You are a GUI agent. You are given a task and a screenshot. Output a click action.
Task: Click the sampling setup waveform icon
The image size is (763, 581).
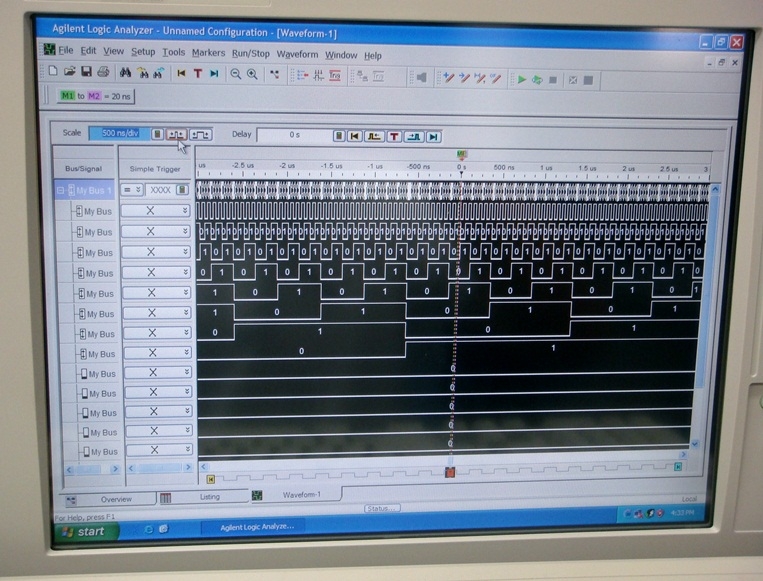pyautogui.click(x=318, y=75)
